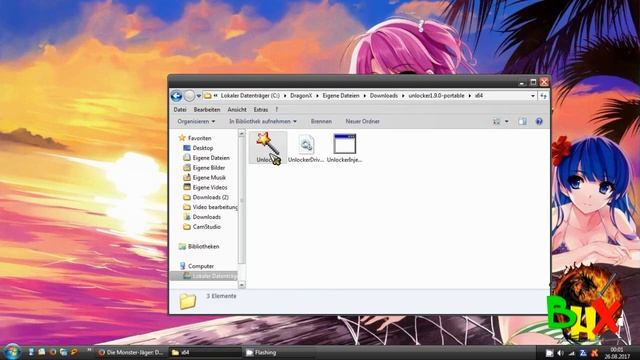The height and width of the screenshot is (360, 640).
Task: Open the Unlocker wand executable file
Action: (x=268, y=147)
